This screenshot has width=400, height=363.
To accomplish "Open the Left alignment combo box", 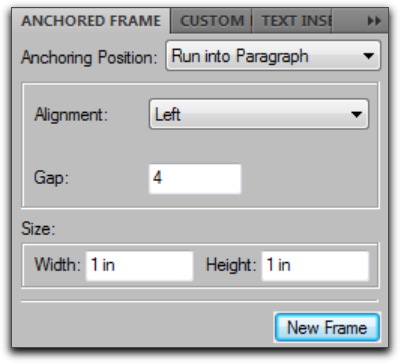I will [259, 114].
